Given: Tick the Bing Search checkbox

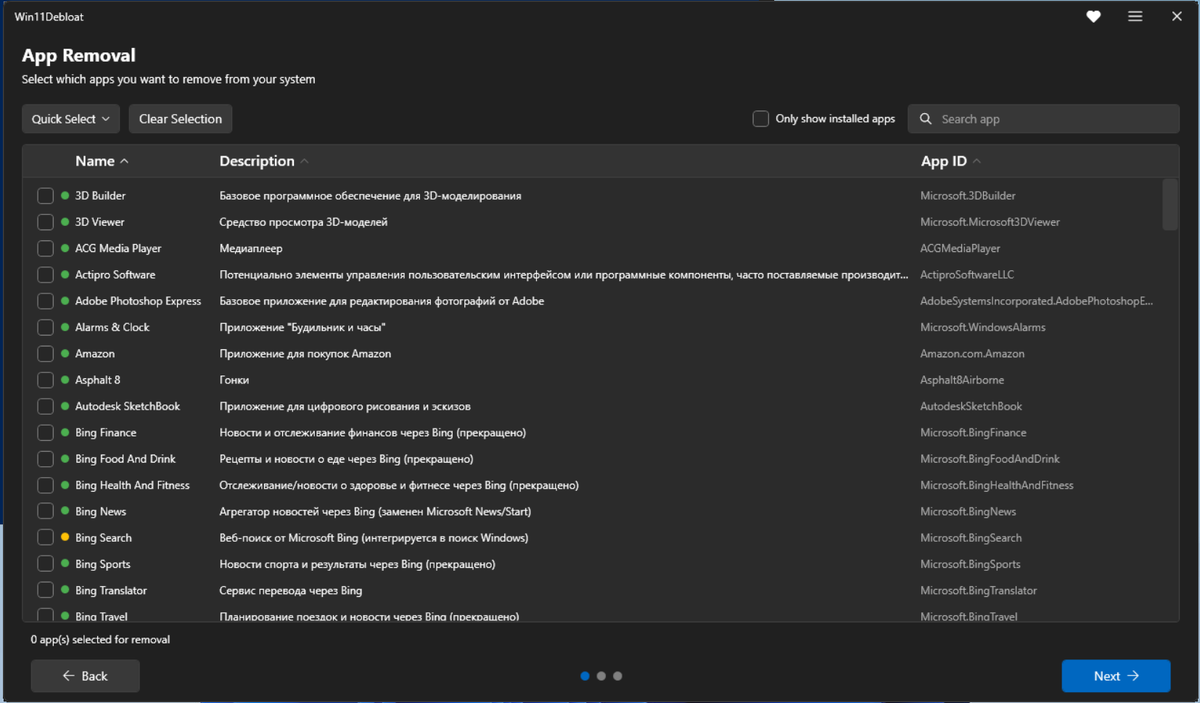Looking at the screenshot, I should point(46,538).
